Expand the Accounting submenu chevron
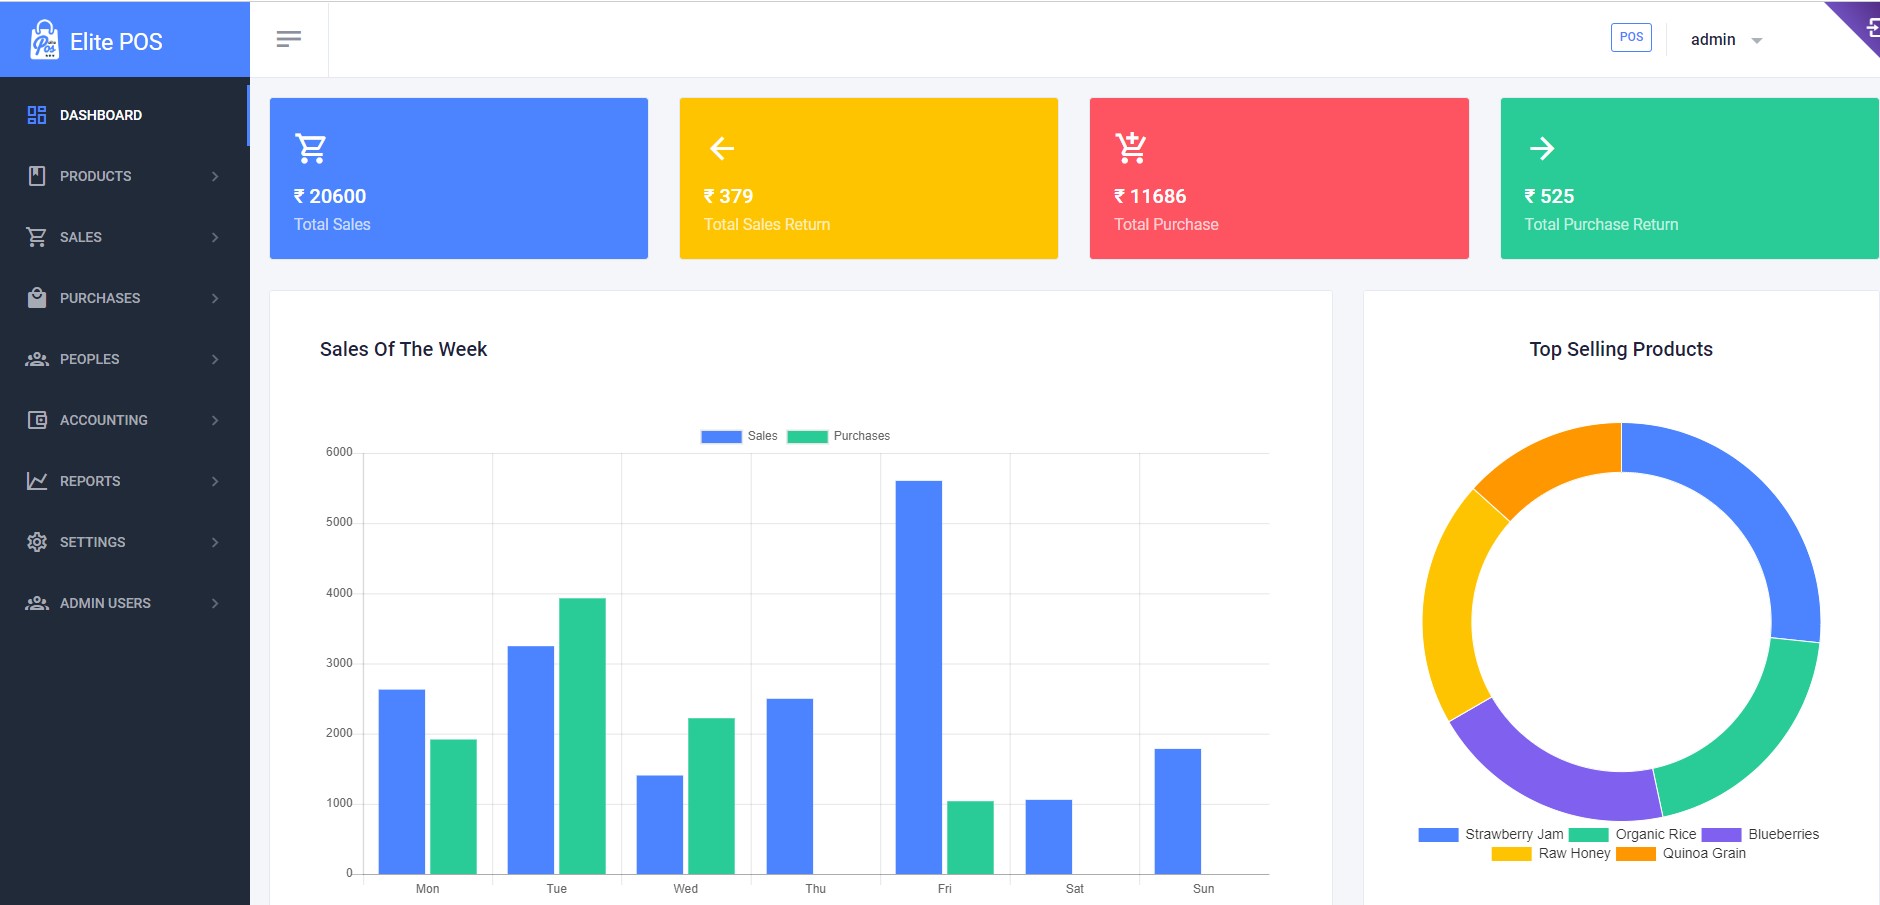 tap(215, 420)
